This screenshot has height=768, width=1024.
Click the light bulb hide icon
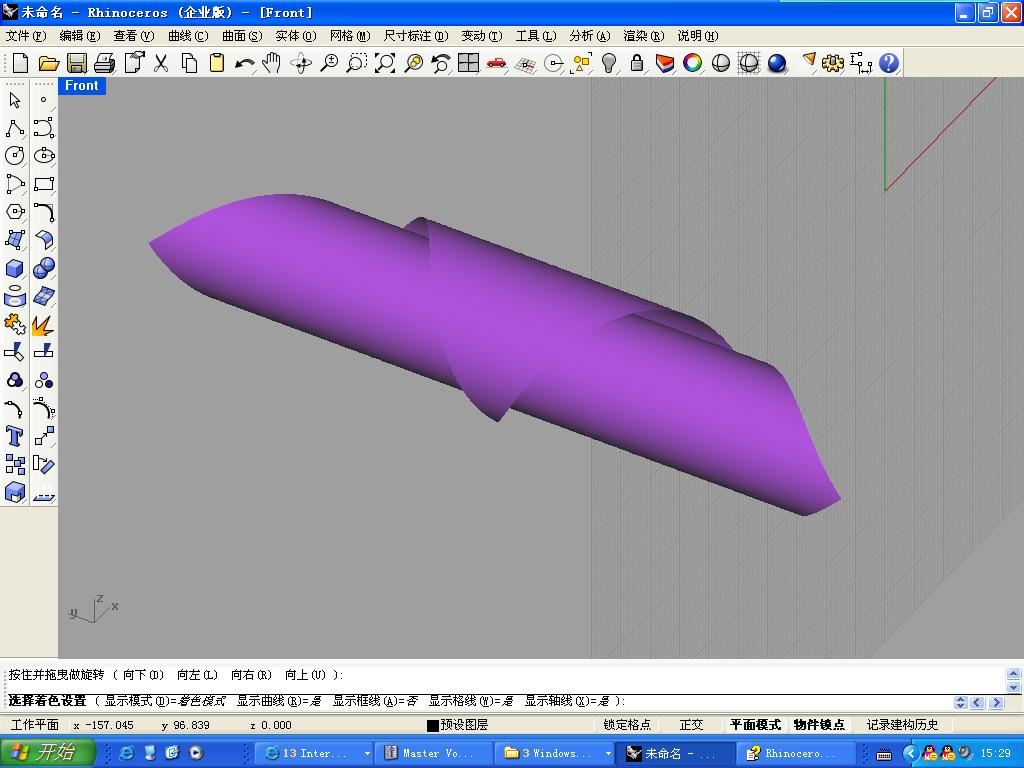[x=609, y=63]
